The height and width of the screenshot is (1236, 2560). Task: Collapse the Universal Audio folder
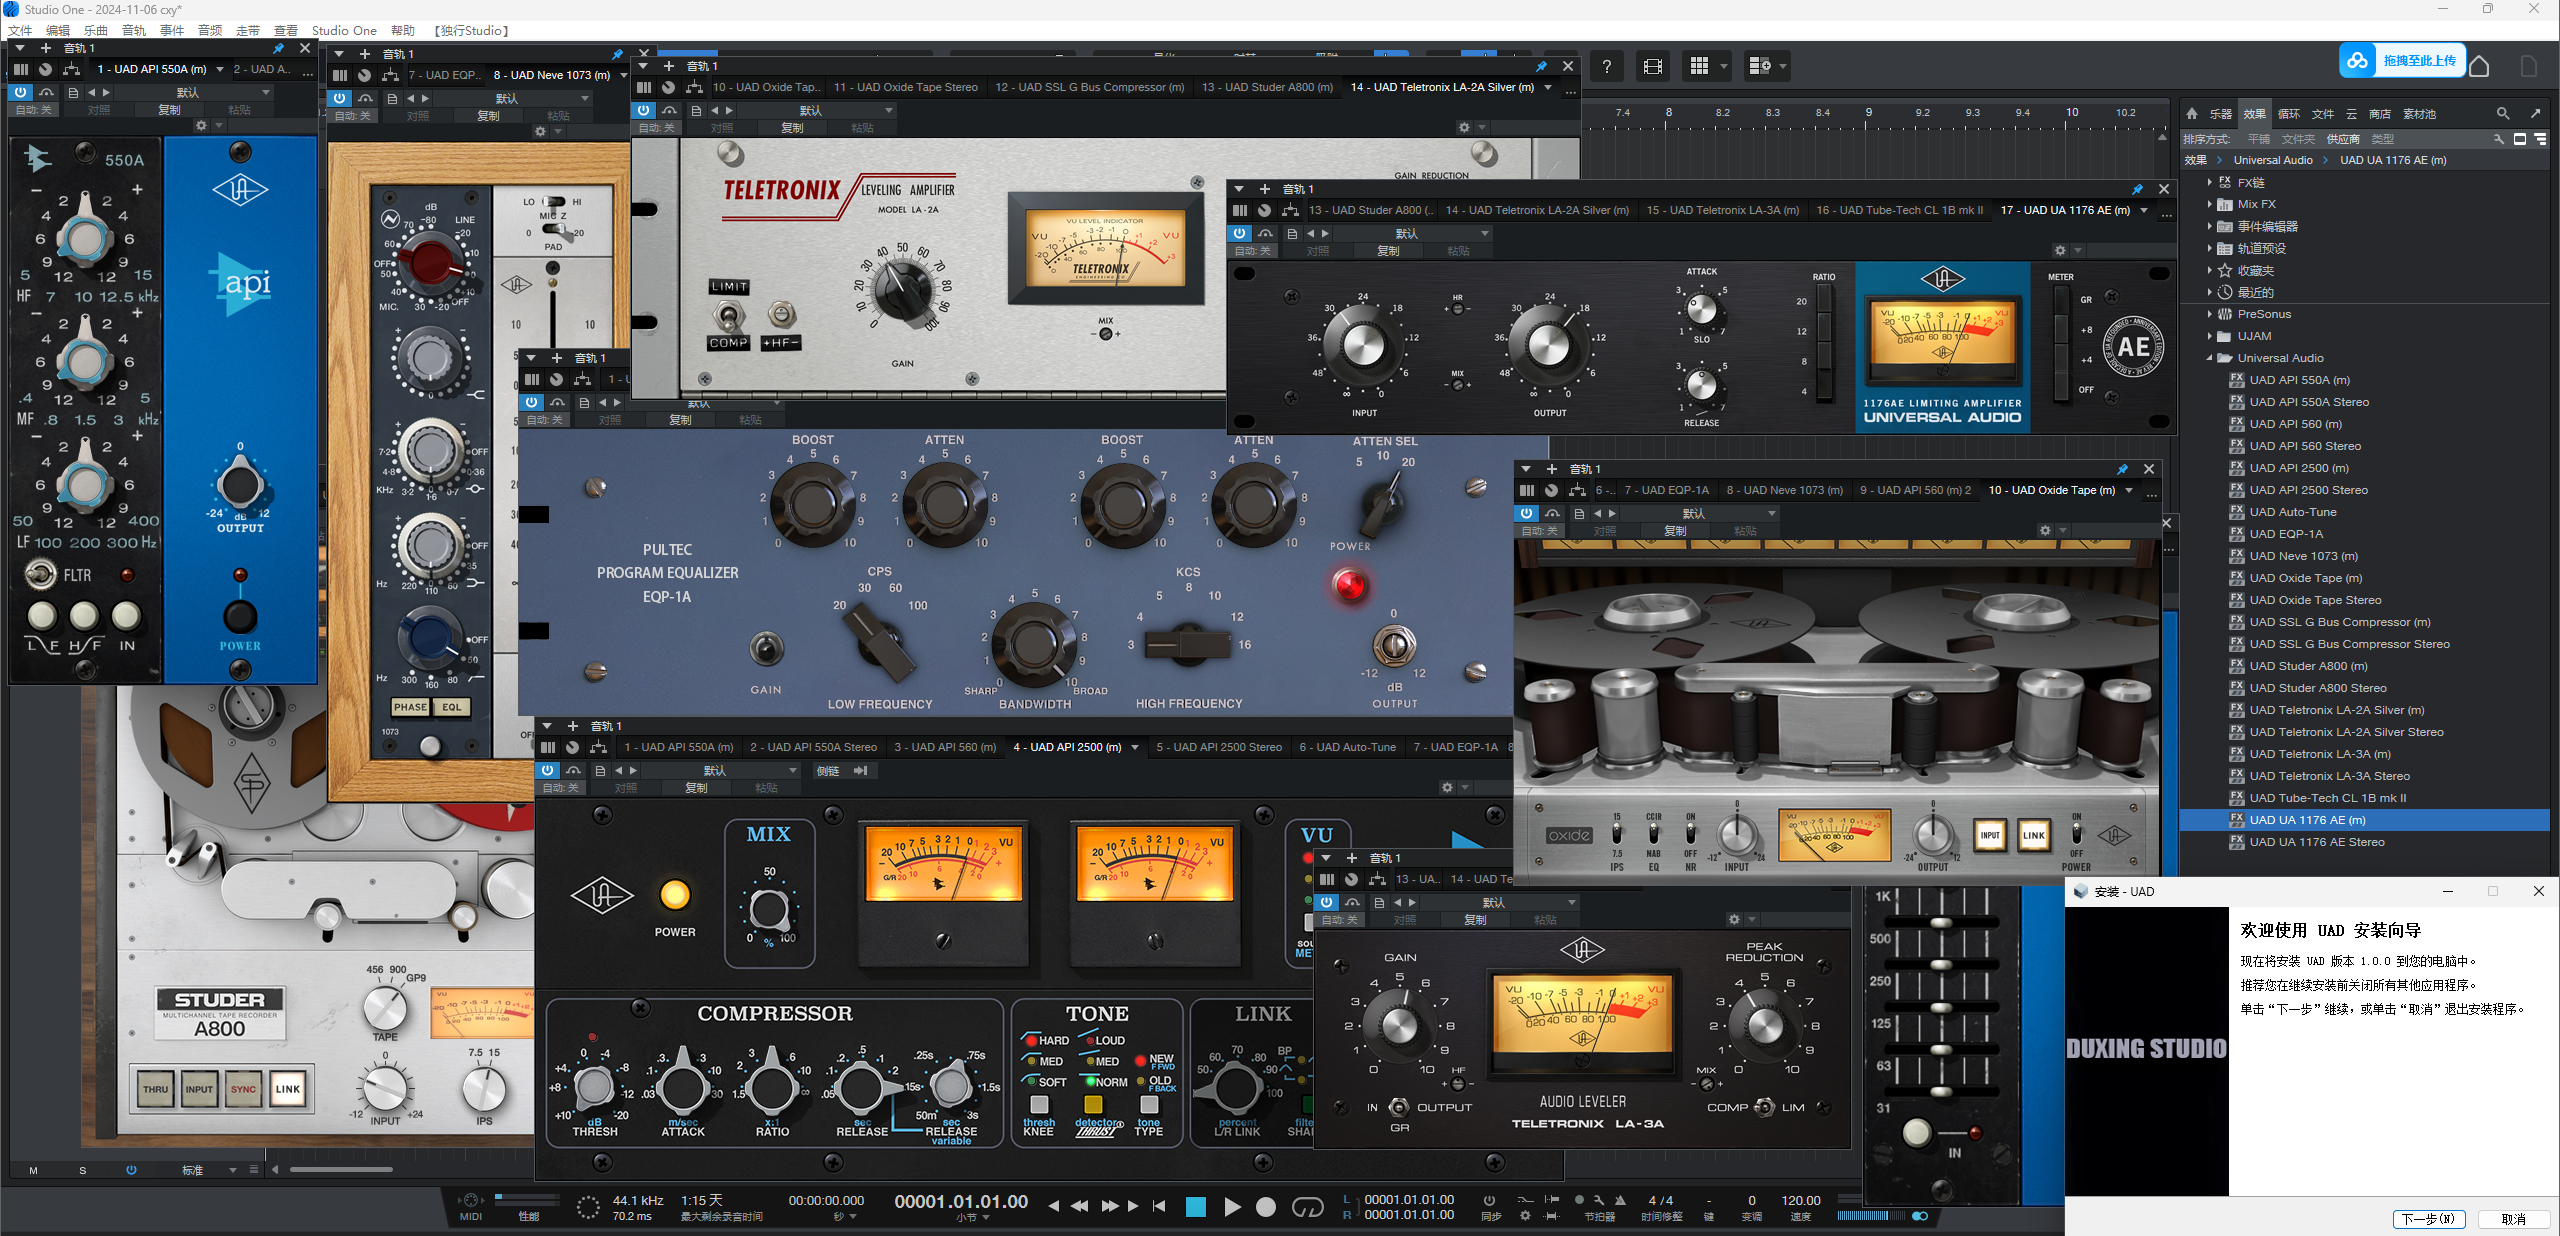tap(2210, 358)
